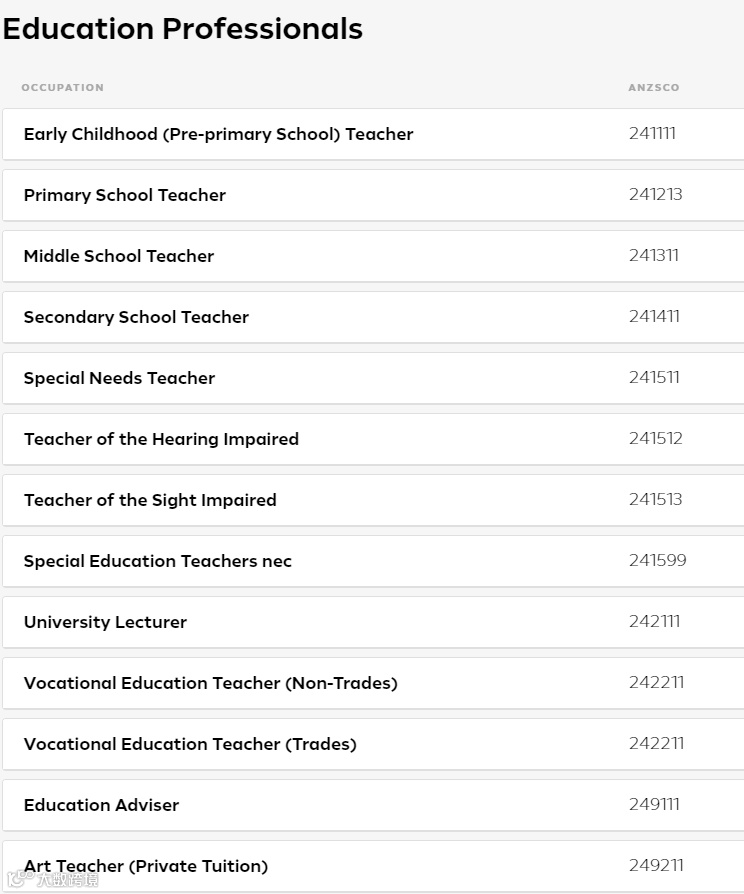Open the University Lecturer occupation
This screenshot has width=744, height=894.
tap(105, 622)
